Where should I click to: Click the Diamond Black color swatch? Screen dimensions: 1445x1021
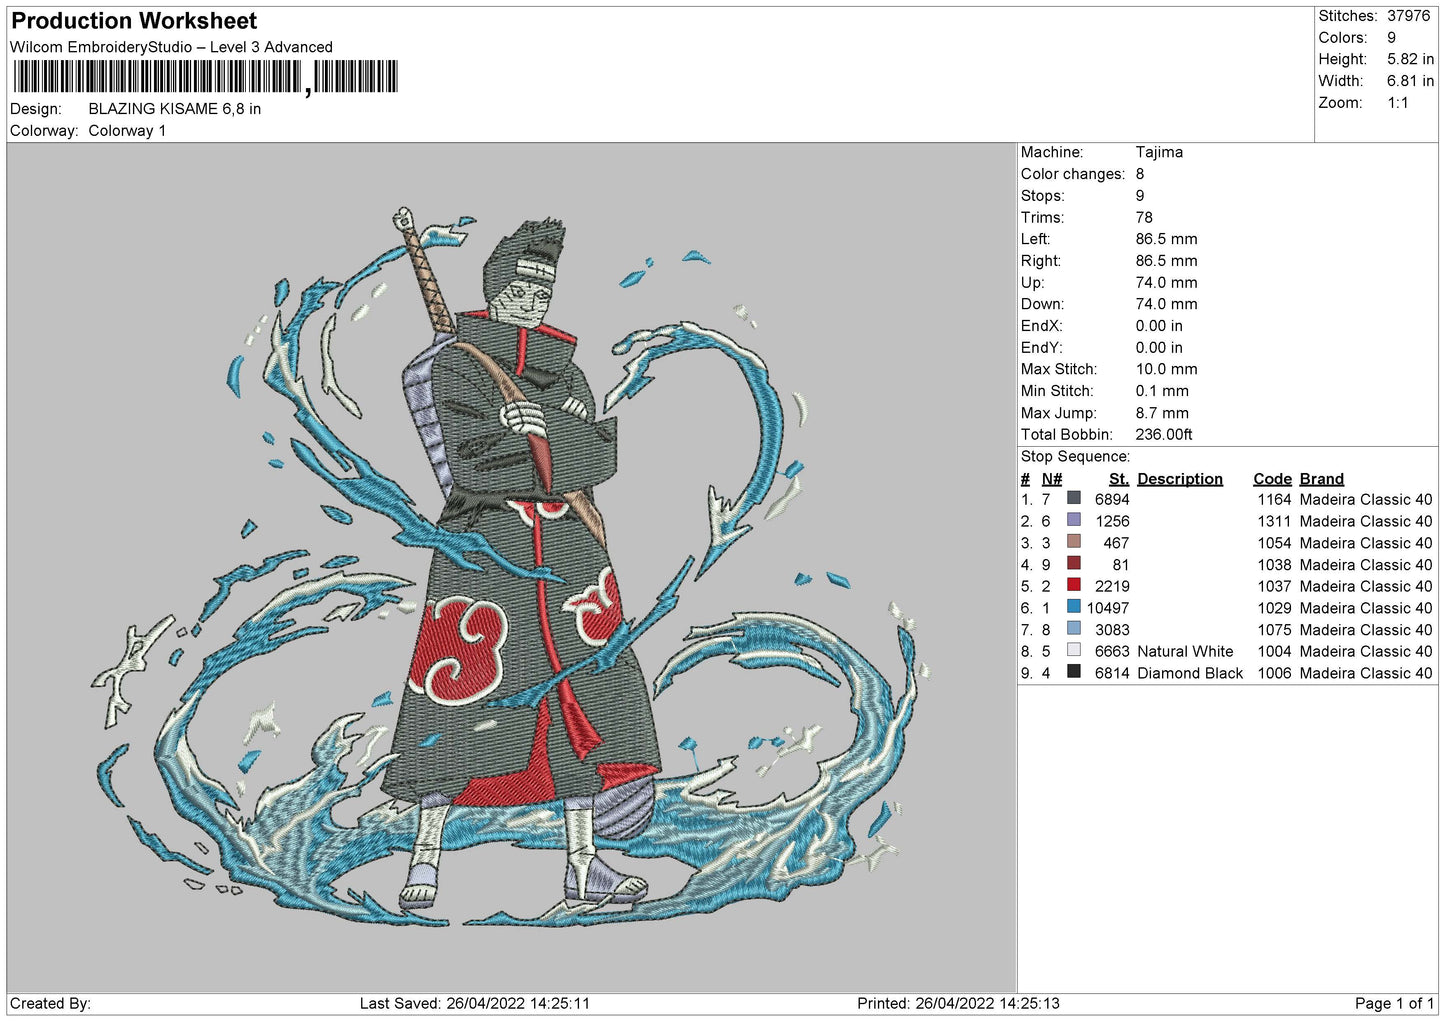tap(1073, 672)
